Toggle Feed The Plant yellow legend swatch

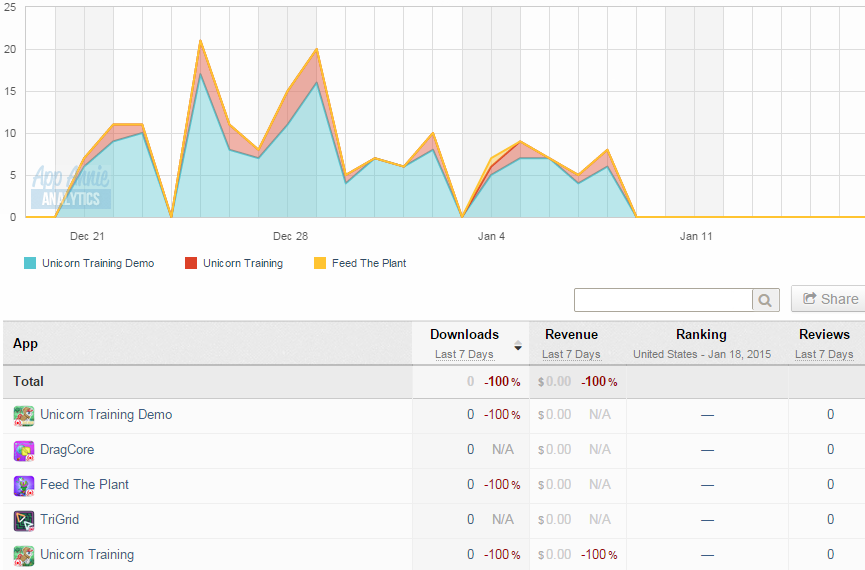pyautogui.click(x=320, y=263)
